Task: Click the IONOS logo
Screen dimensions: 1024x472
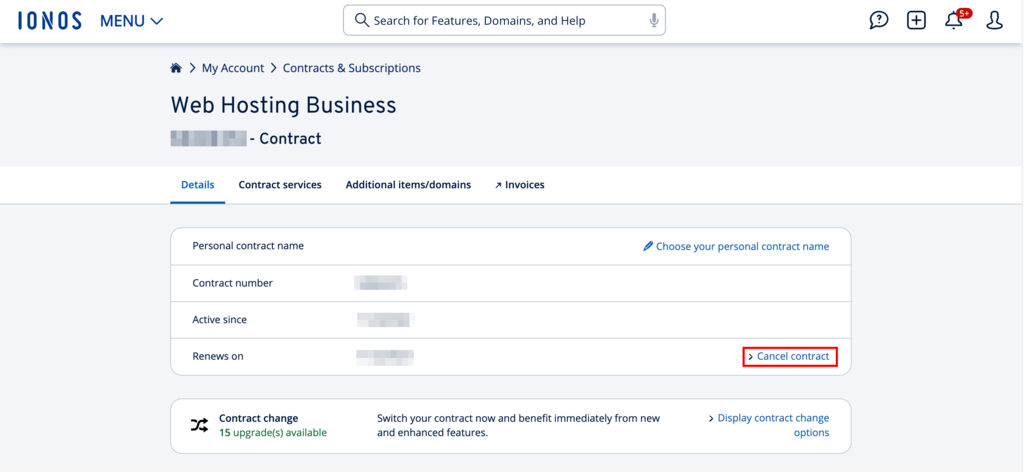Action: 49,20
